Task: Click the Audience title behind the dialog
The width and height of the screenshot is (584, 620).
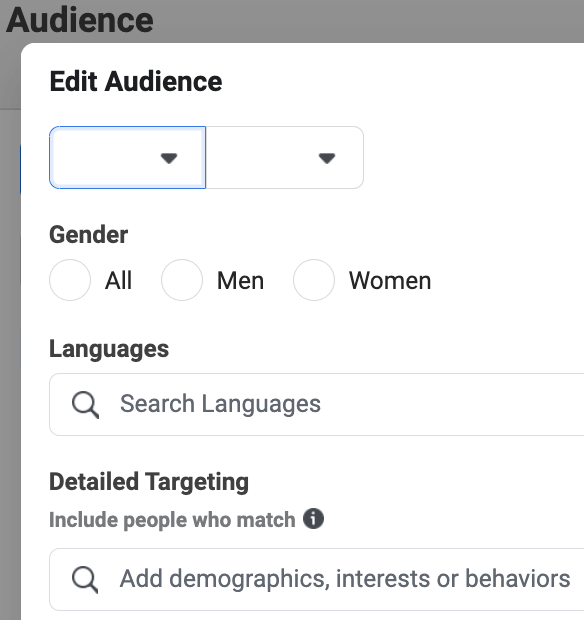Action: pos(80,20)
